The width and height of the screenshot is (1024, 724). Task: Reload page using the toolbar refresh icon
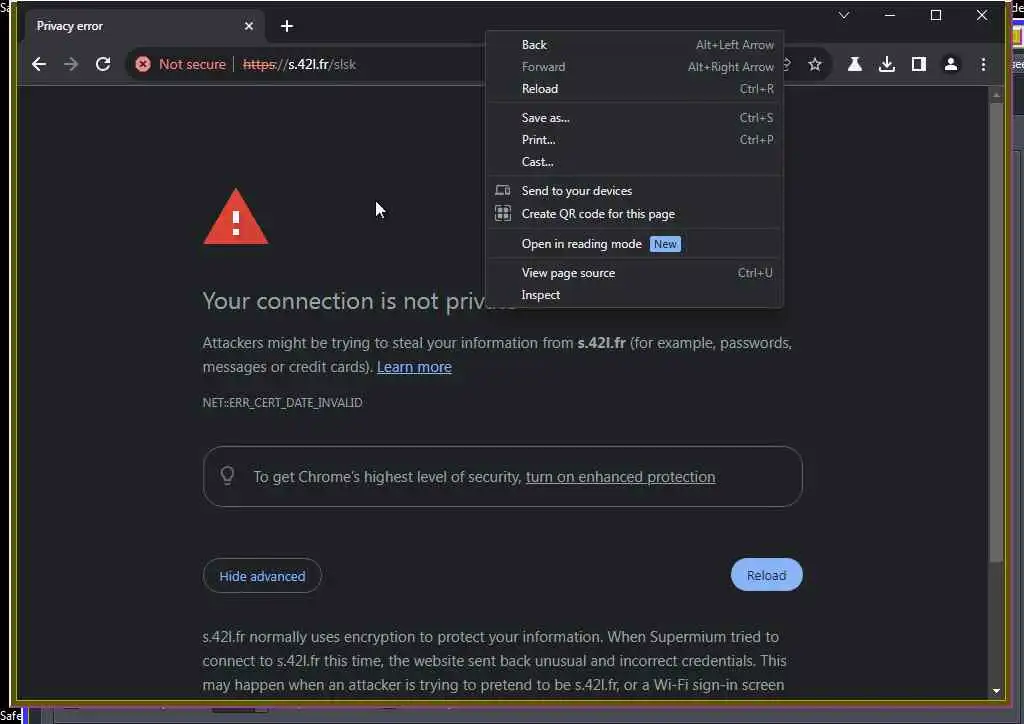tap(103, 64)
